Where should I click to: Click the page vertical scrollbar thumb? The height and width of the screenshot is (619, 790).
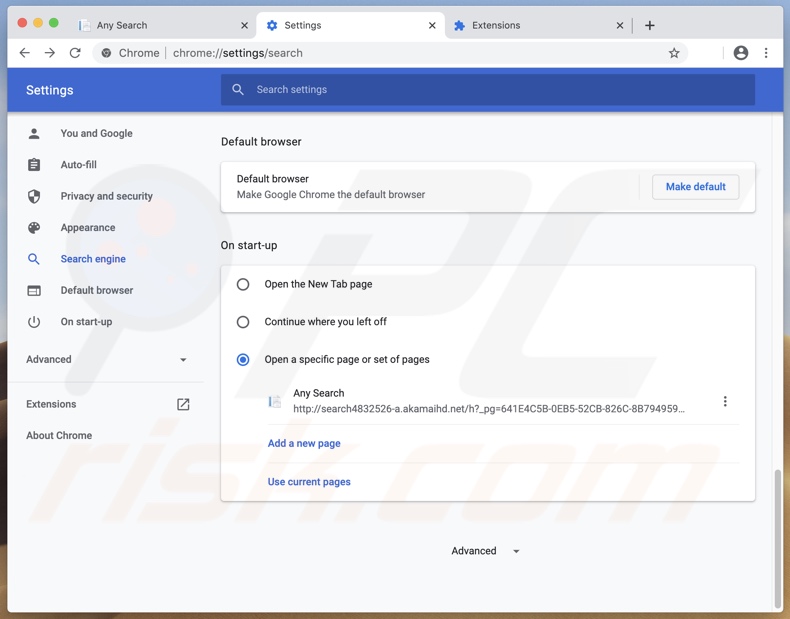click(x=778, y=538)
